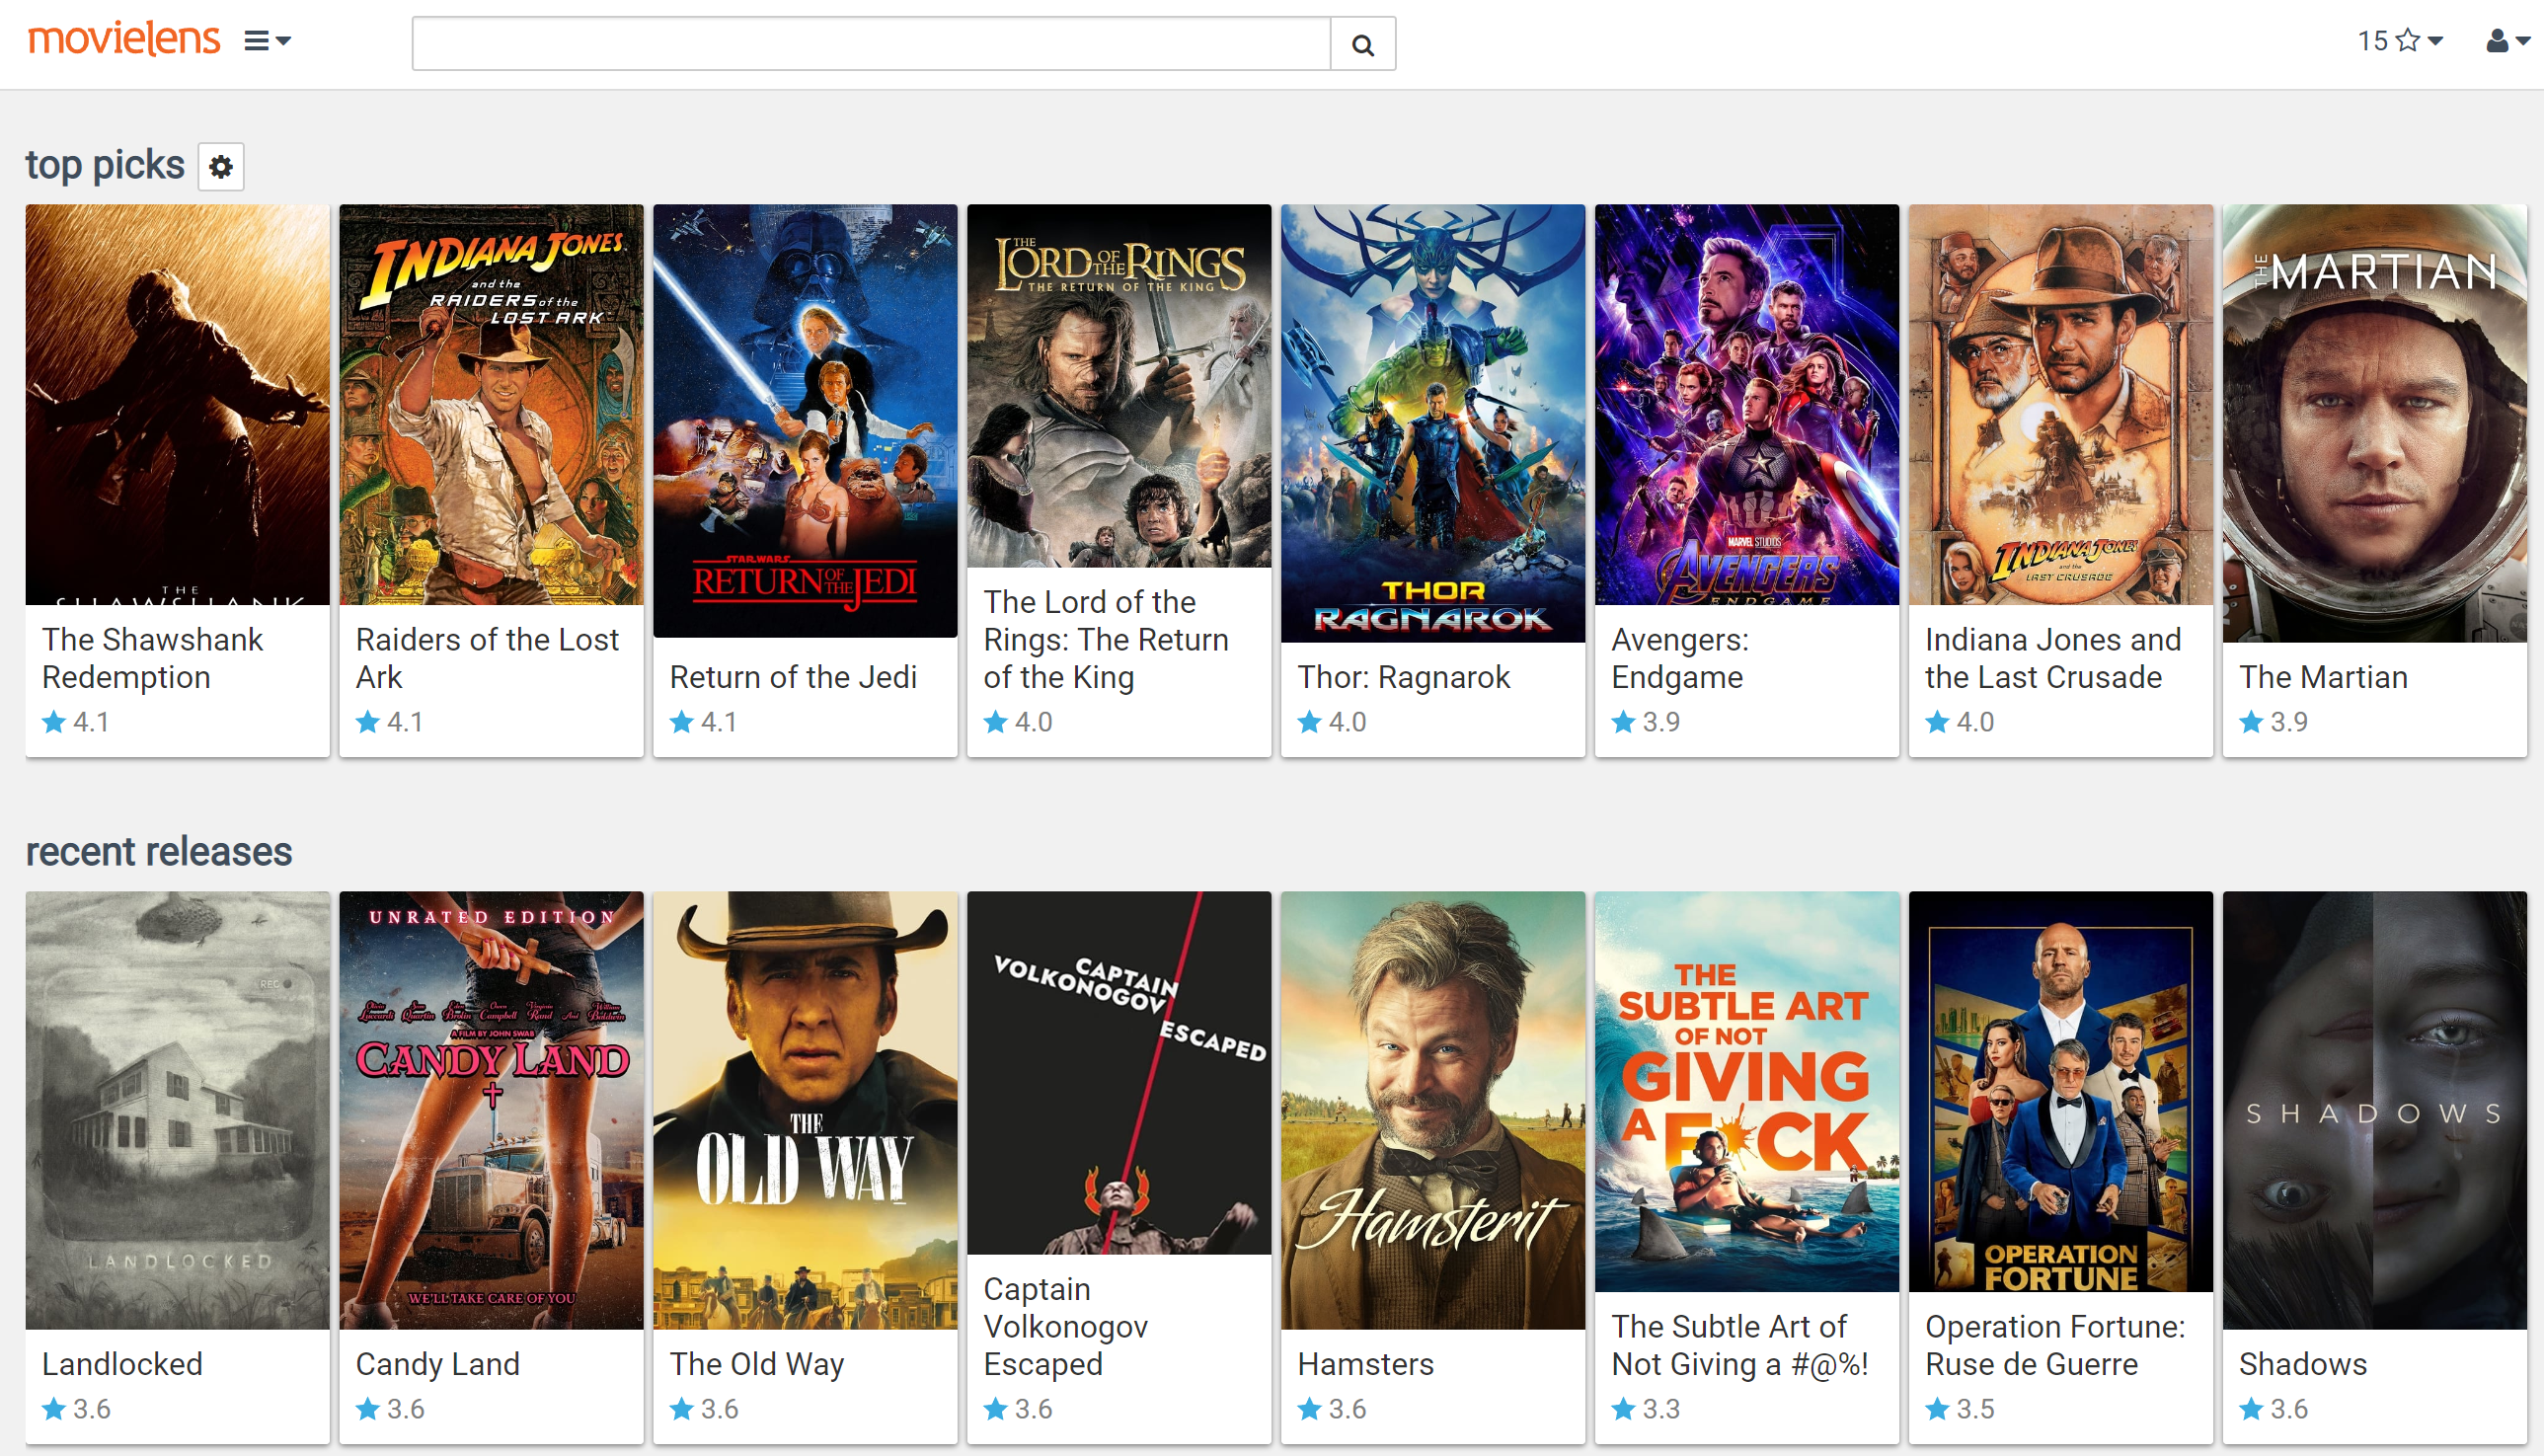This screenshot has height=1456, width=2544.
Task: Open Raiders of the Lost Ark poster
Action: (x=492, y=405)
